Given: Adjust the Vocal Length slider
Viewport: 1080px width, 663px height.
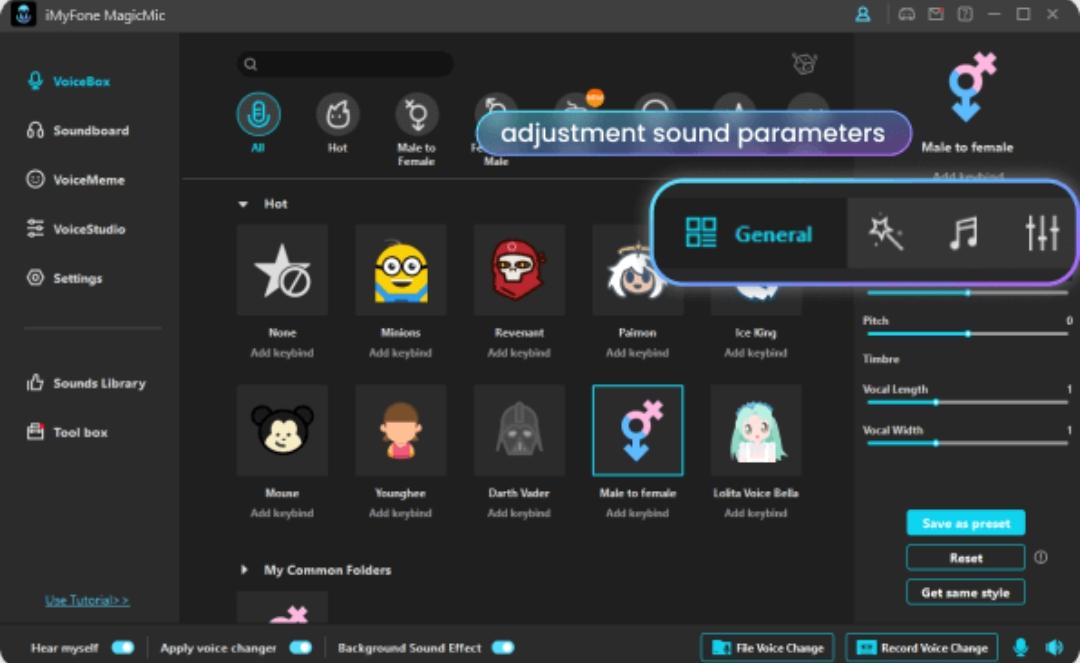Looking at the screenshot, I should pos(968,402).
